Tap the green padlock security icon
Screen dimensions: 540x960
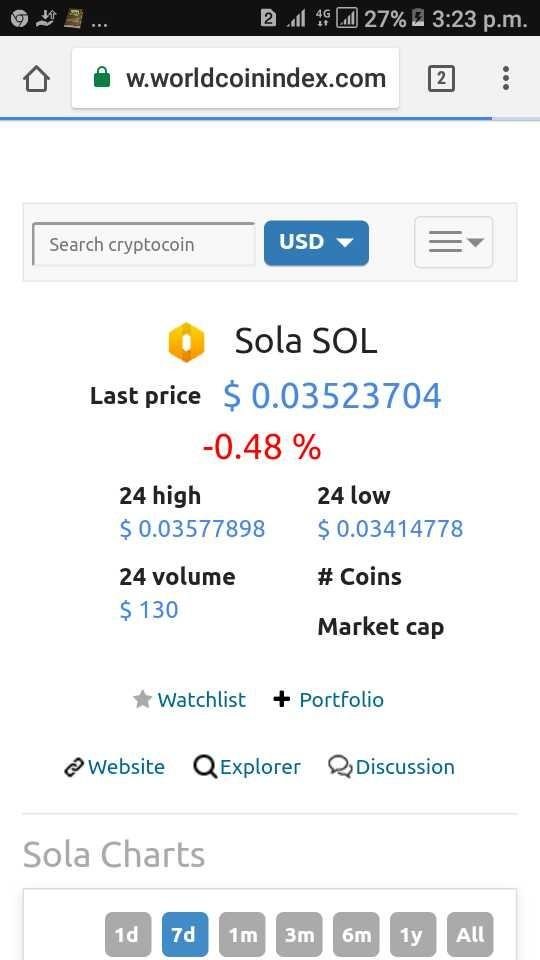[x=102, y=78]
